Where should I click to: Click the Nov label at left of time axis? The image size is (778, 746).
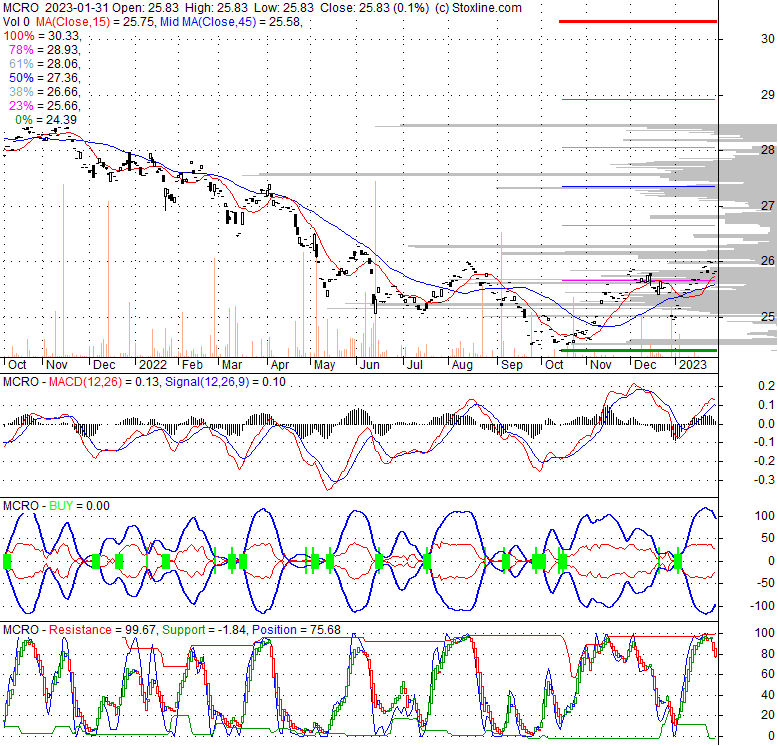coord(57,365)
